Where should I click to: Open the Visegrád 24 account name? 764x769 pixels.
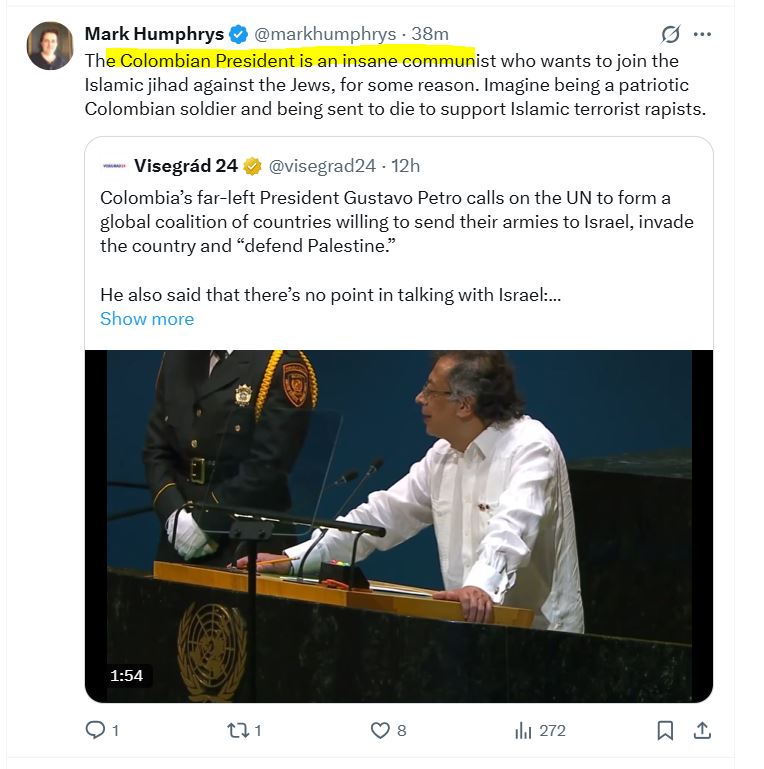(x=186, y=165)
